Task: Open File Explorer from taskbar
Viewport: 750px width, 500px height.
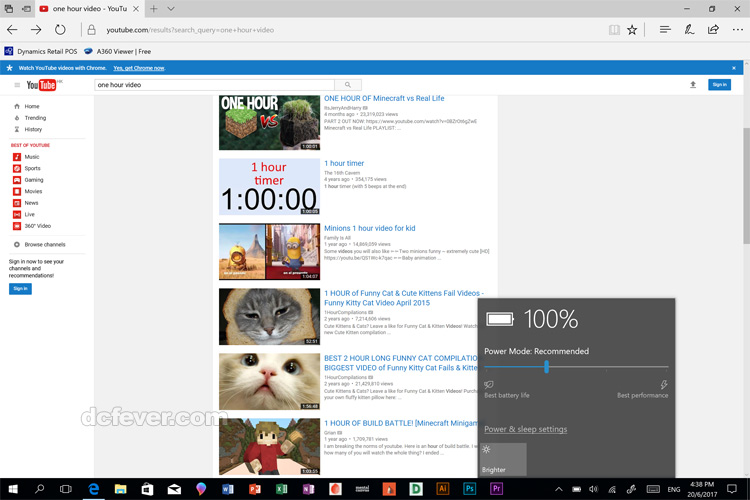Action: pos(120,489)
